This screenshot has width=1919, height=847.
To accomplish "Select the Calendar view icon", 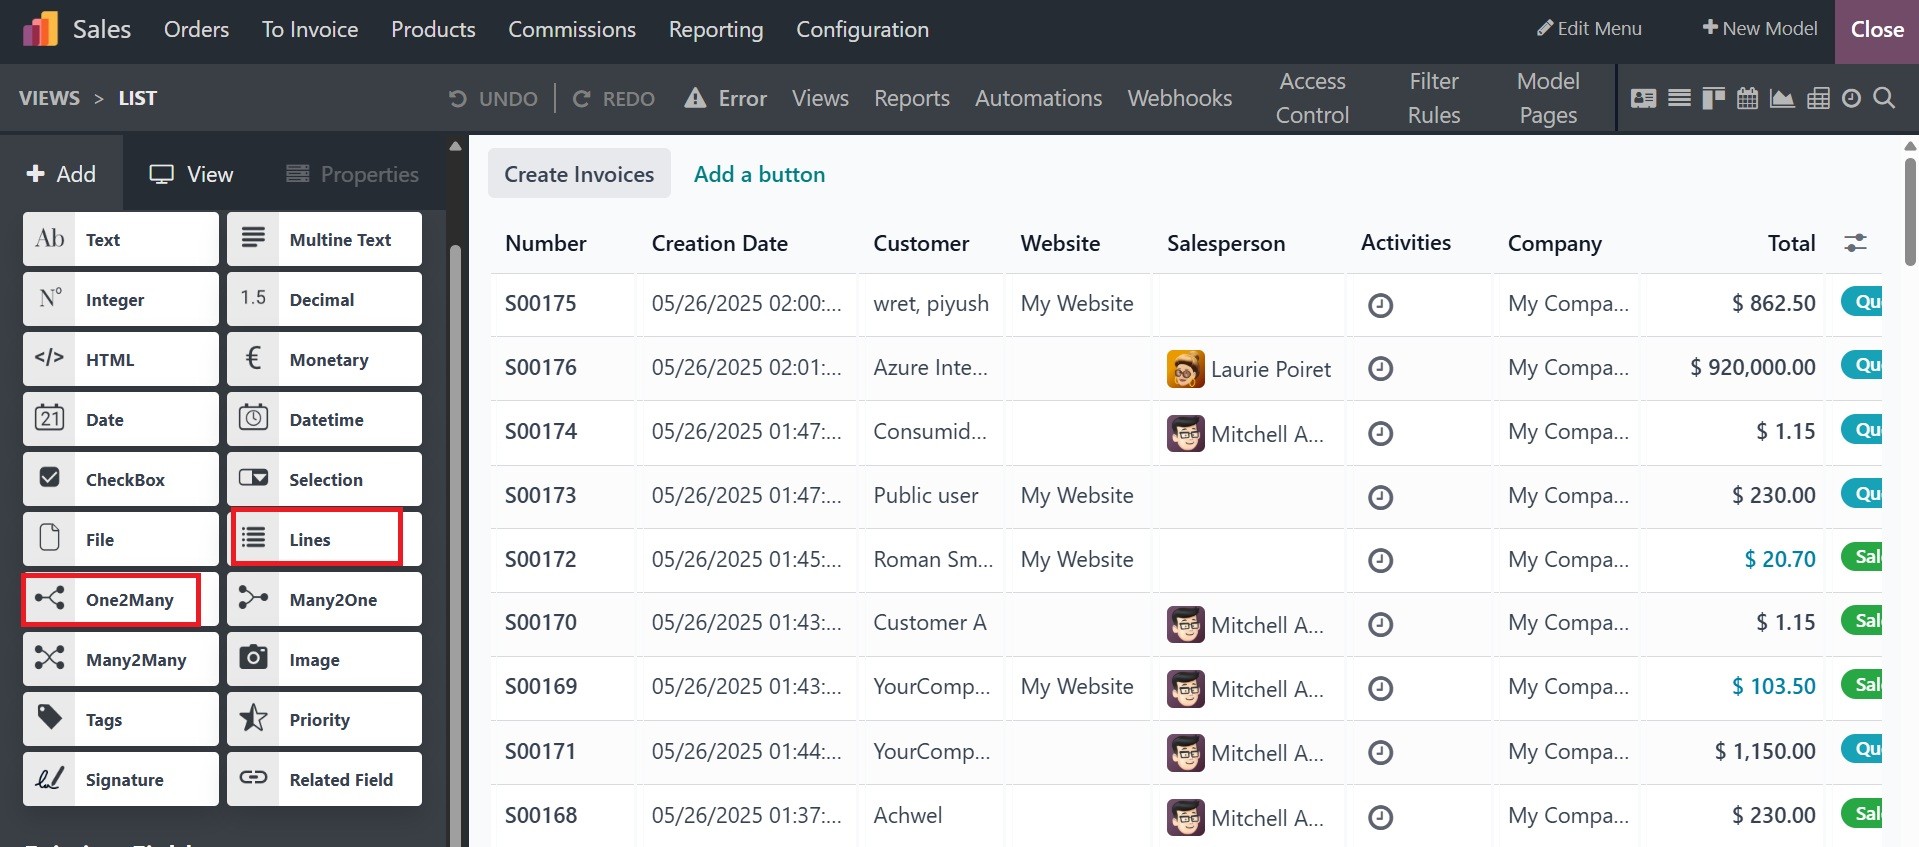I will [x=1747, y=98].
